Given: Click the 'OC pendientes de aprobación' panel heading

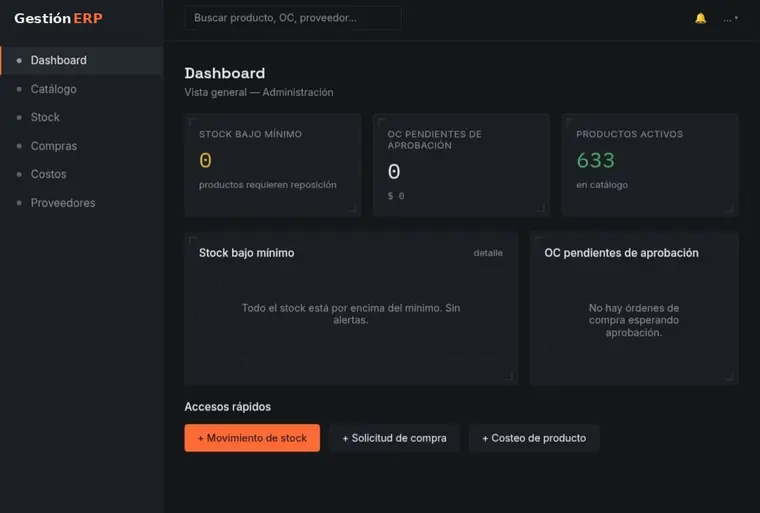Looking at the screenshot, I should (x=621, y=253).
